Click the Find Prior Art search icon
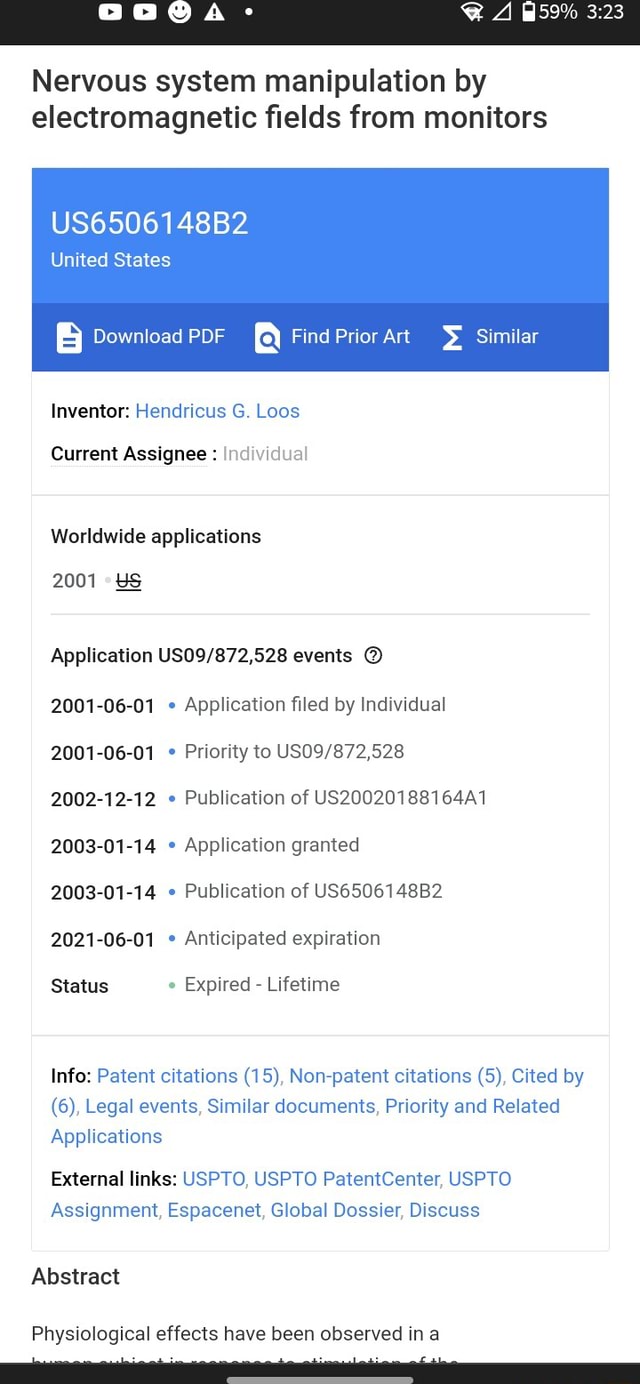Screen dimensions: 640x1384 pyautogui.click(x=267, y=338)
